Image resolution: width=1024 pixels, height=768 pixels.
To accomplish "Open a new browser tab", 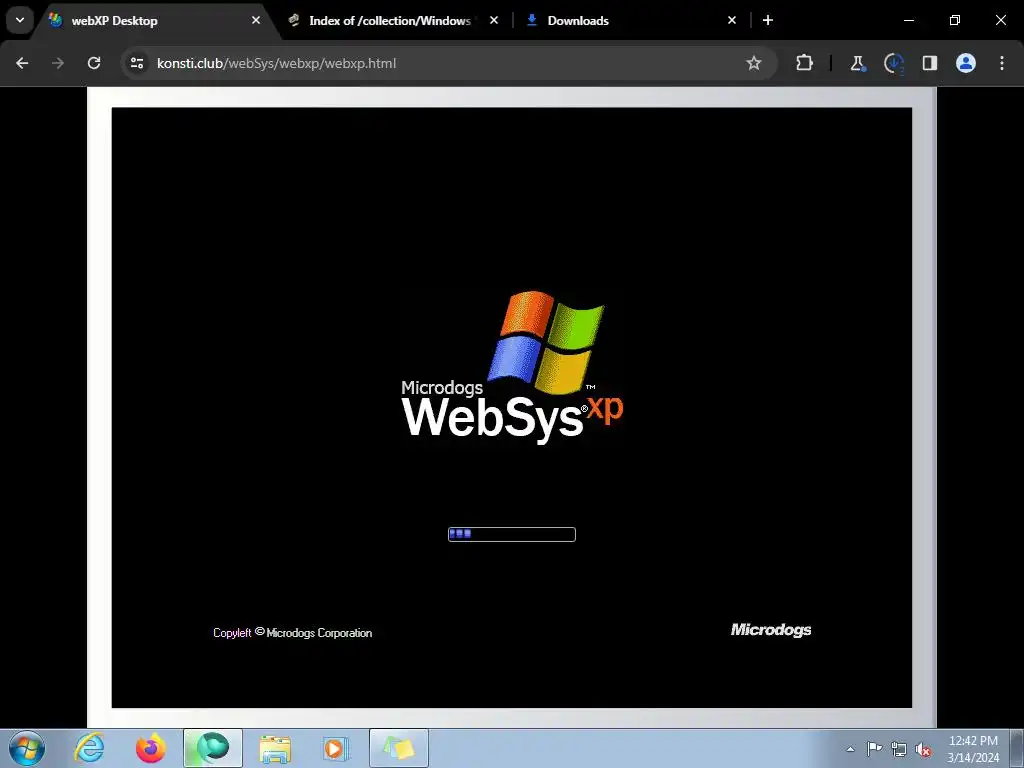I will (768, 20).
